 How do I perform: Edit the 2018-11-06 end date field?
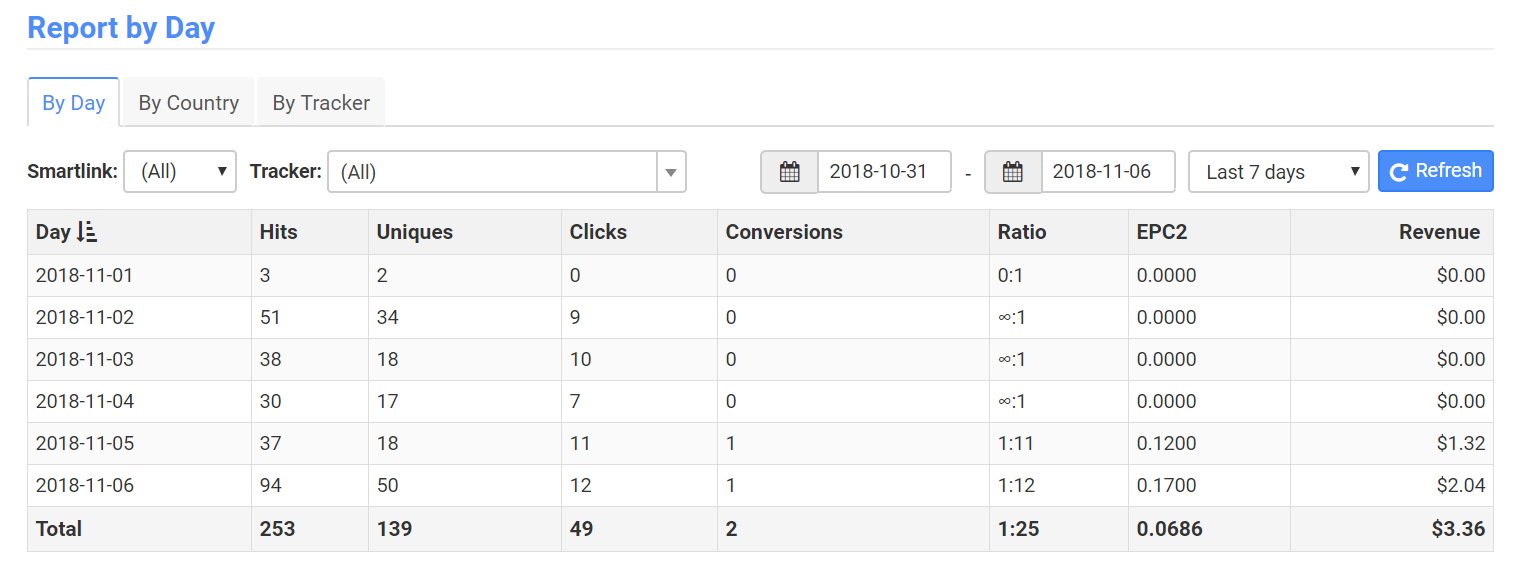click(1108, 172)
